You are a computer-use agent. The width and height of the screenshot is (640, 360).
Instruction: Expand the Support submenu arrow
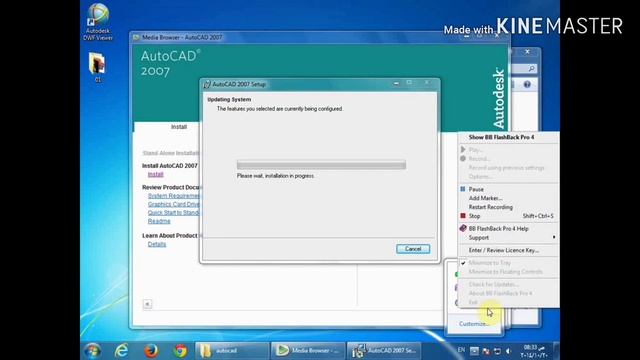coord(554,238)
